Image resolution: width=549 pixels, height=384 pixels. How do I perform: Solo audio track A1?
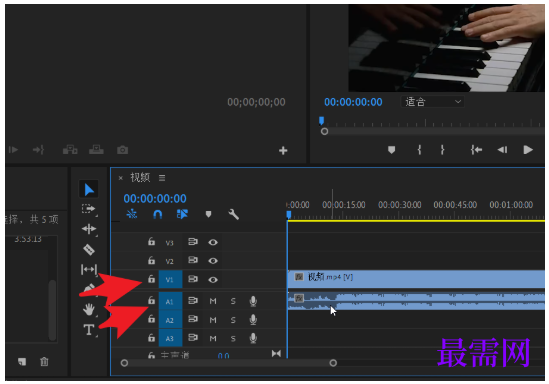233,301
